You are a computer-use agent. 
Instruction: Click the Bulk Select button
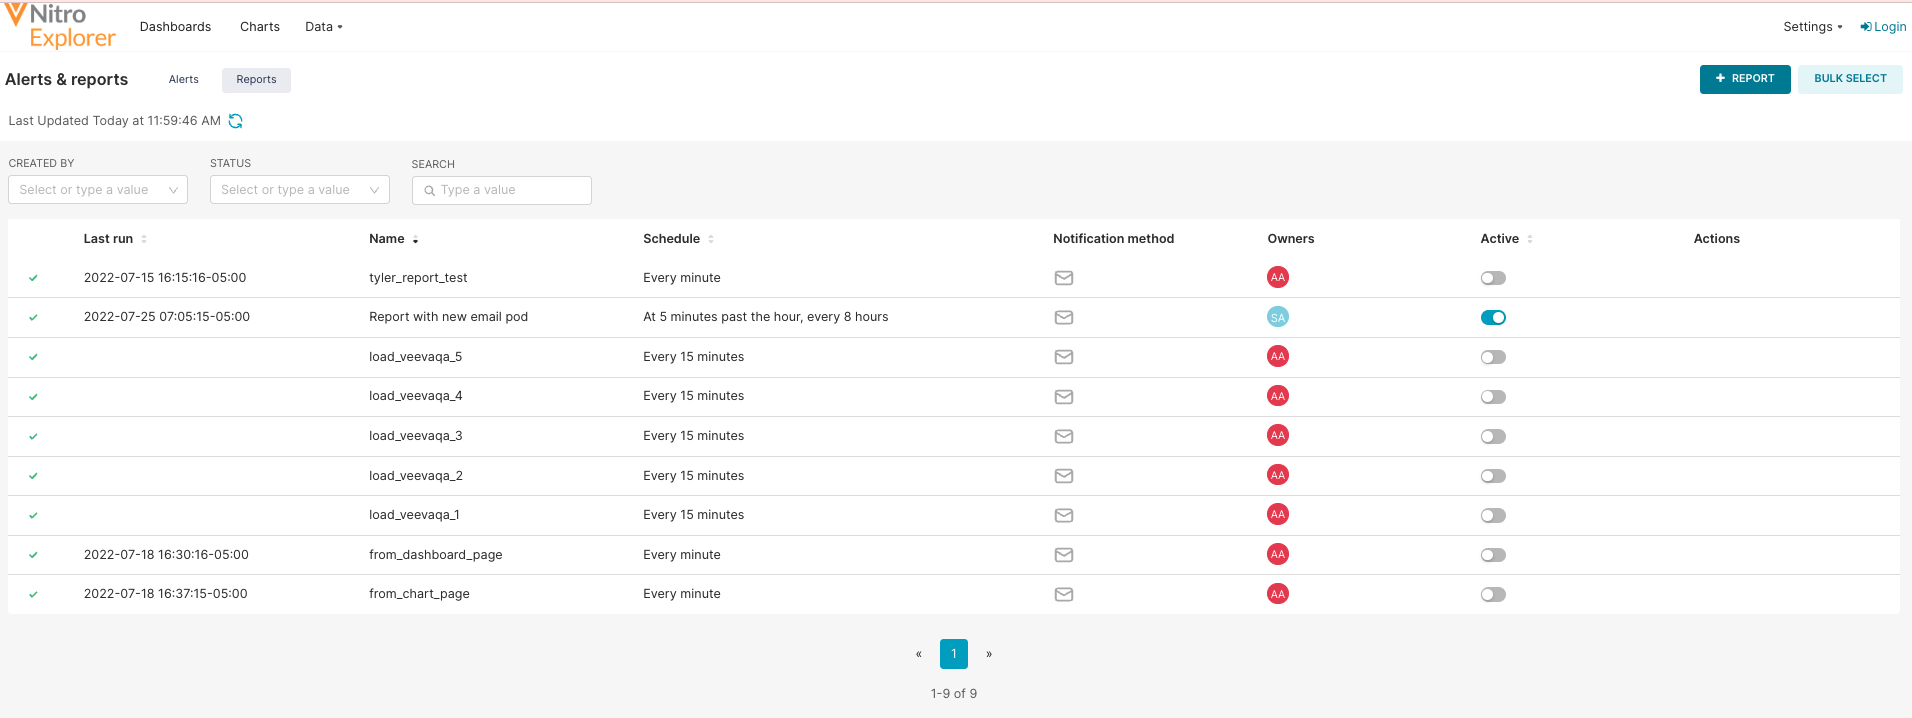point(1849,79)
